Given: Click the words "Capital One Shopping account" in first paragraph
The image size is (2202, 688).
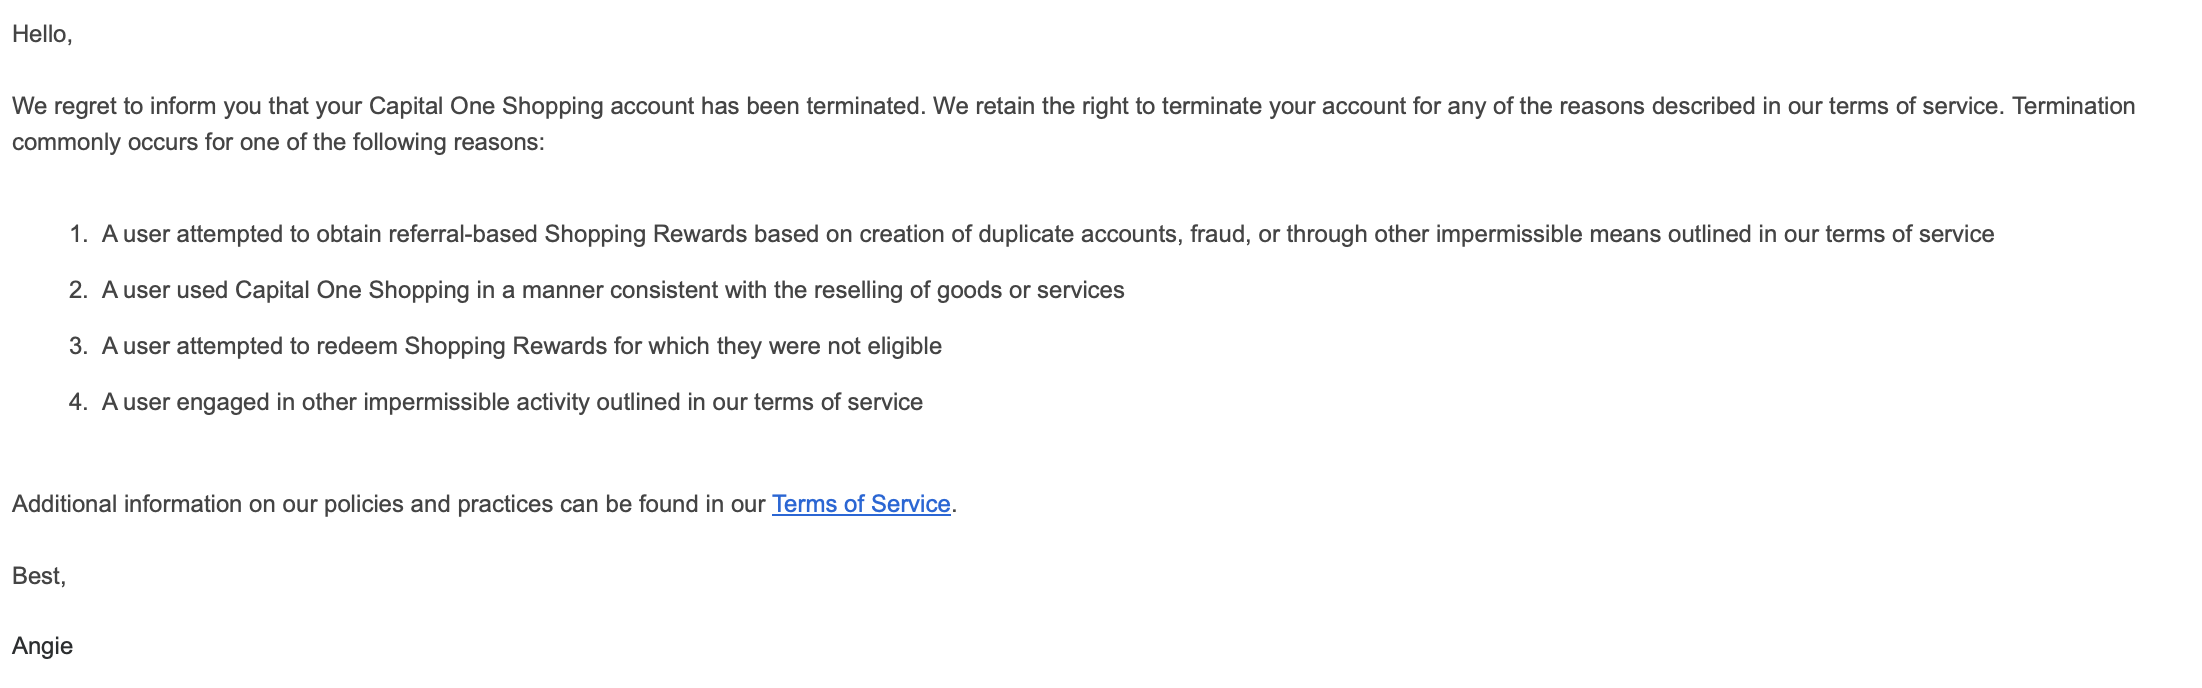Looking at the screenshot, I should coord(531,106).
